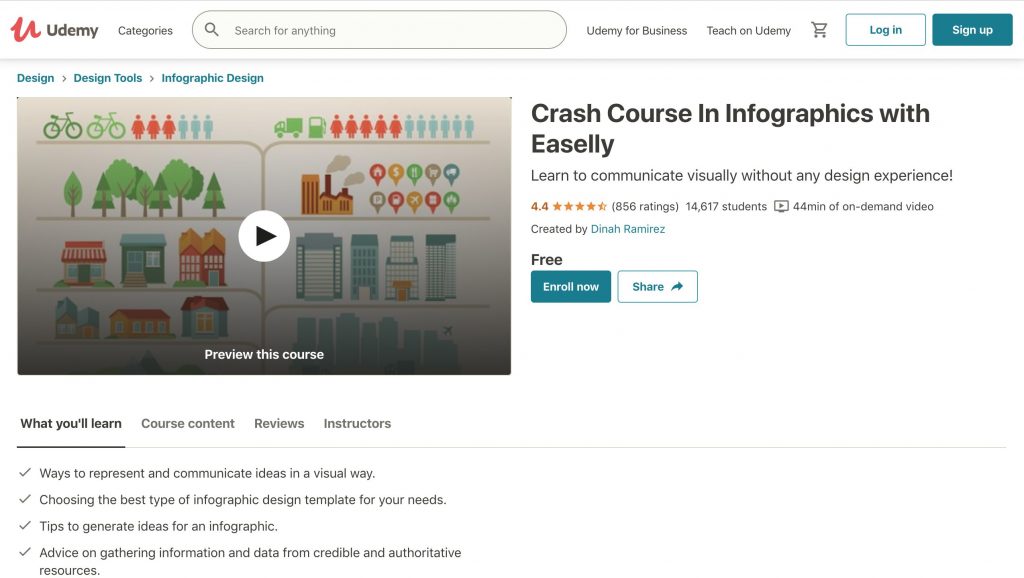Image resolution: width=1024 pixels, height=578 pixels.
Task: Open Teach on Udemy link
Action: [748, 31]
